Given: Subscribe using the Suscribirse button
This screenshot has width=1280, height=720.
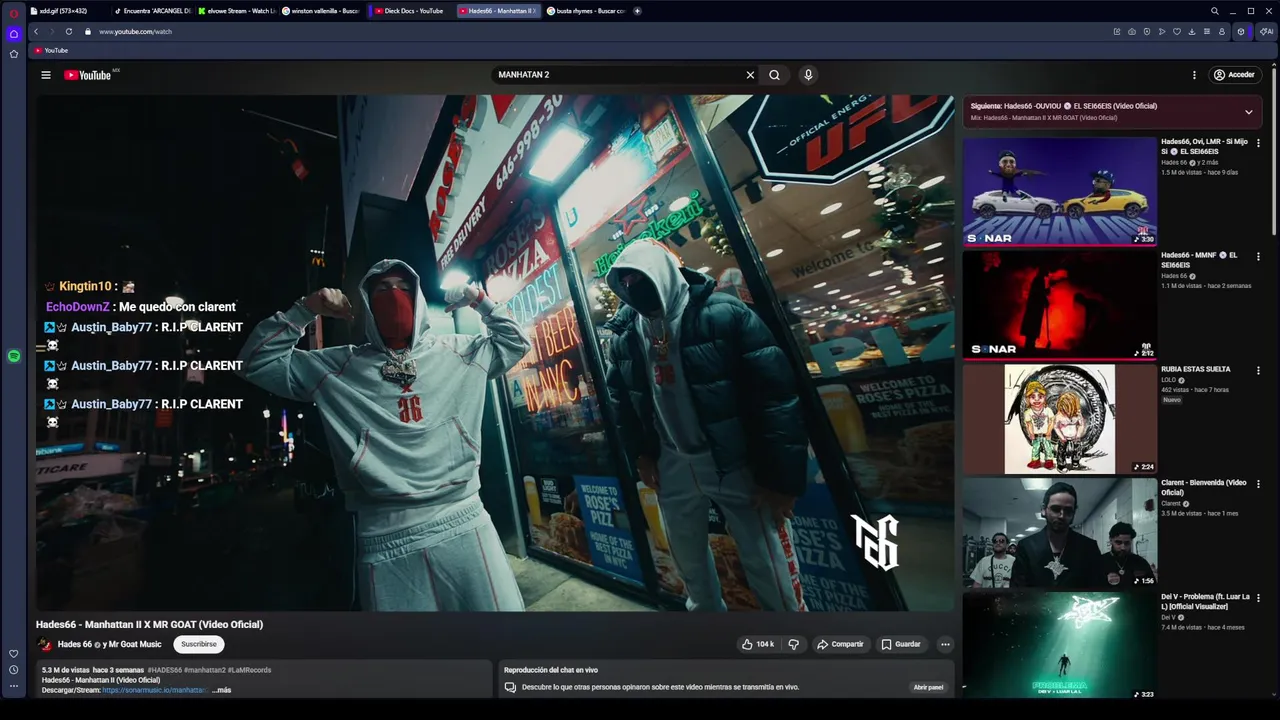Looking at the screenshot, I should tap(198, 644).
